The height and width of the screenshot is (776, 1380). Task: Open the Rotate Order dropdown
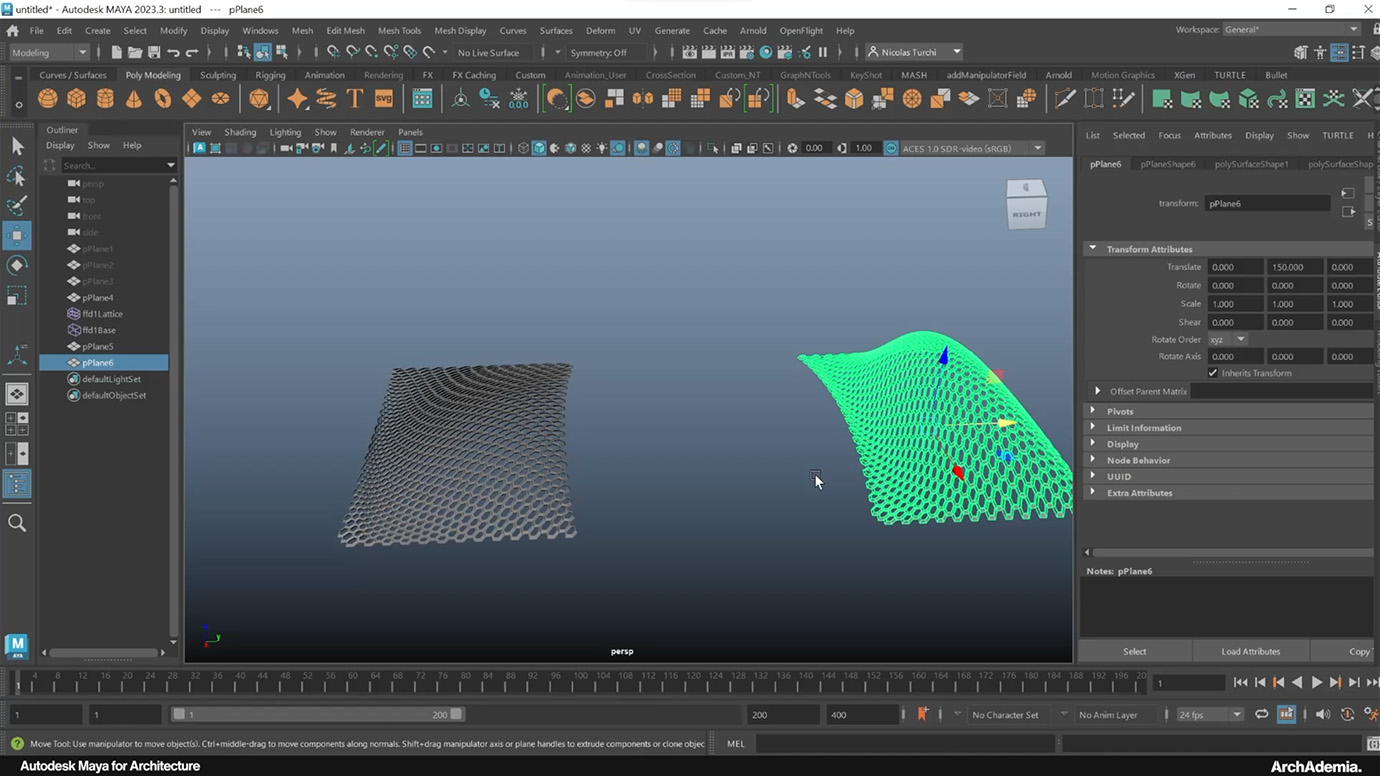(x=1227, y=340)
